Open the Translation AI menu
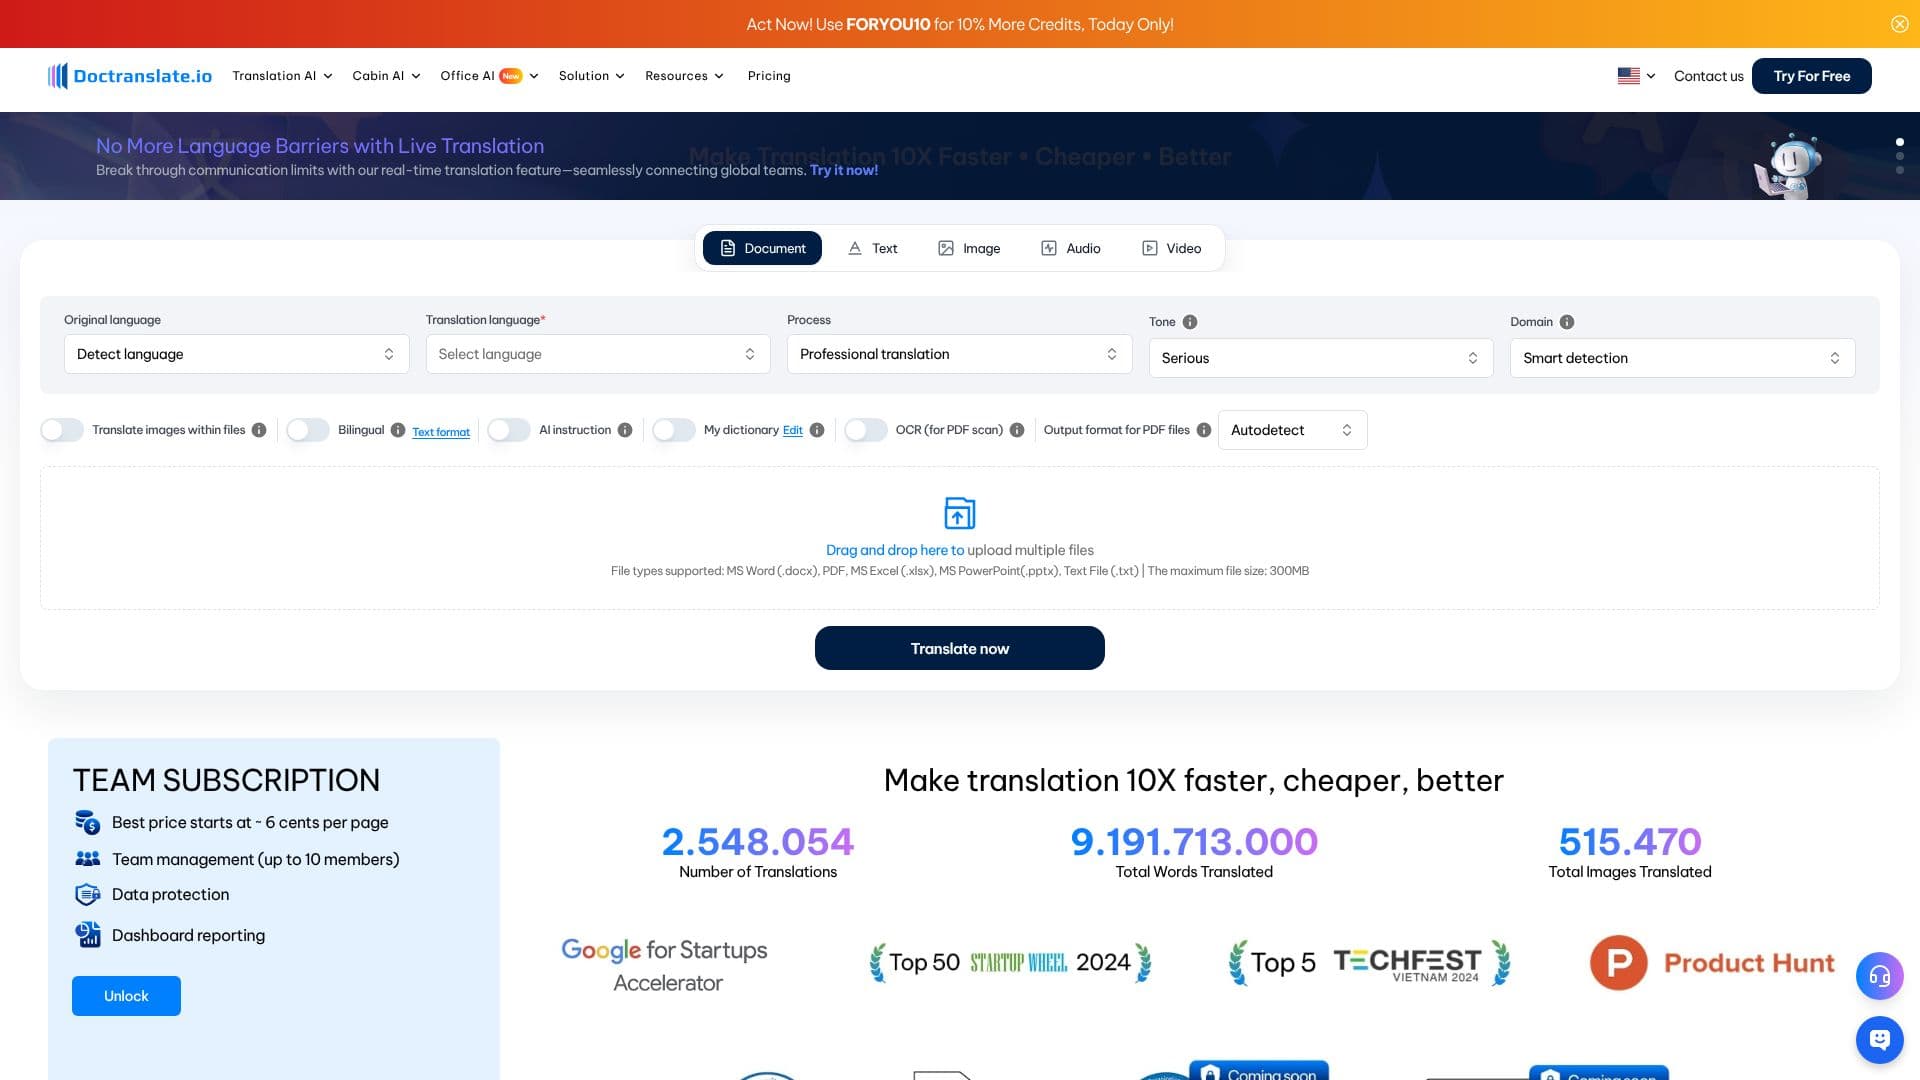Screen dimensions: 1920x1080 point(282,76)
